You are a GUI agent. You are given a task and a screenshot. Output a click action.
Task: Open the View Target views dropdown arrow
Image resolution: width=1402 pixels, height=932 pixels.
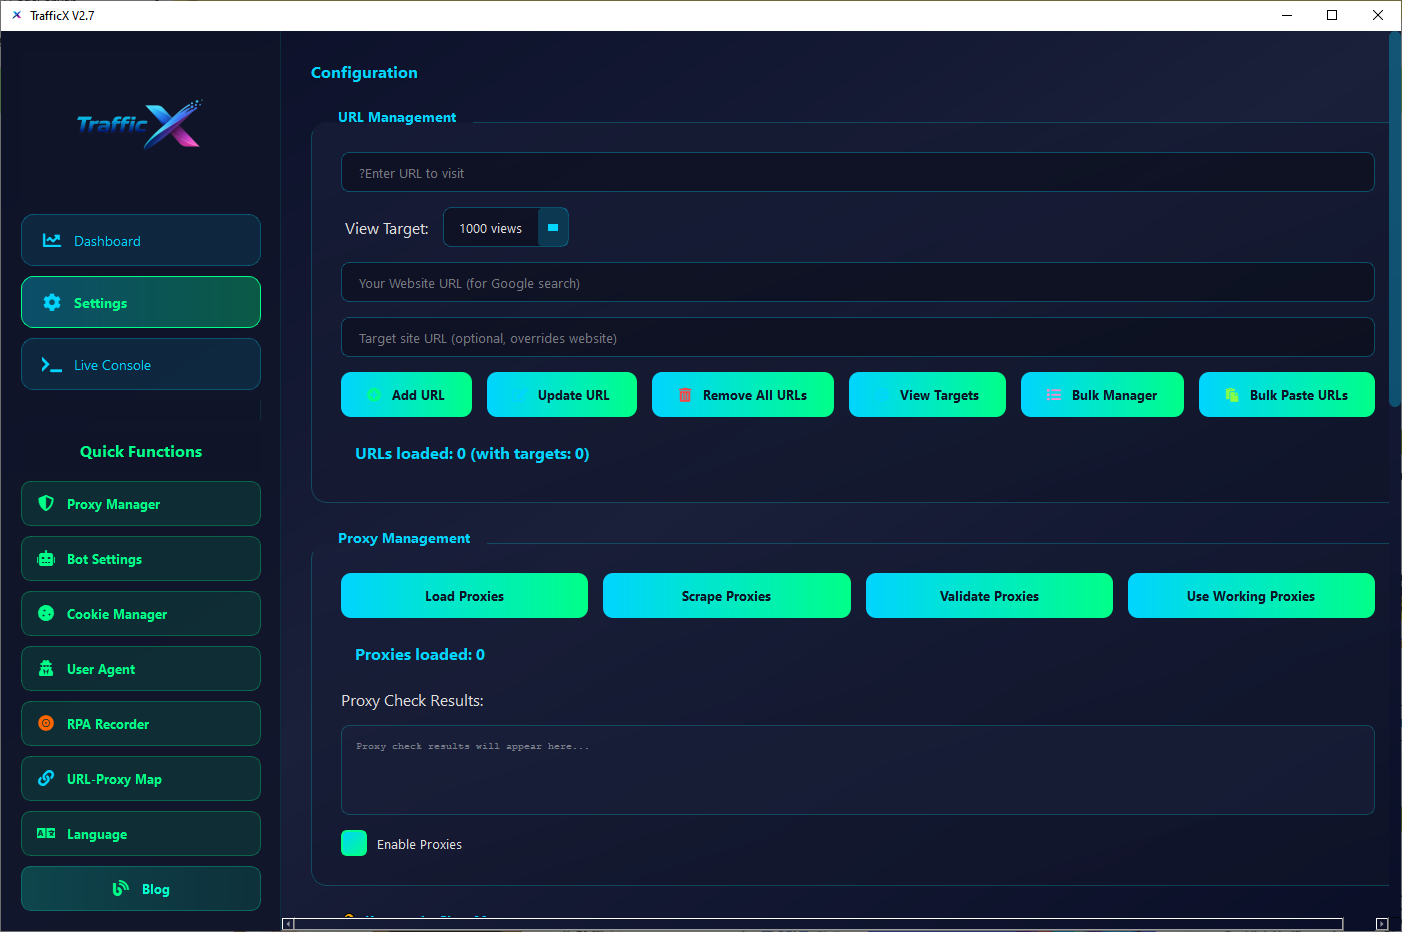click(553, 227)
